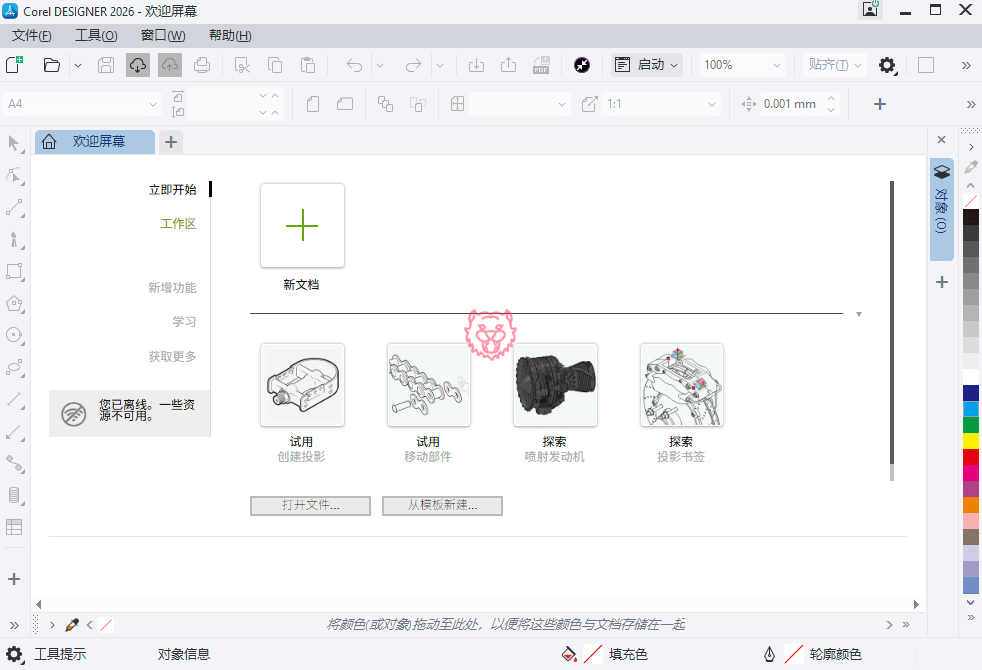
Task: Click the landscape orientation icon
Action: 345,104
